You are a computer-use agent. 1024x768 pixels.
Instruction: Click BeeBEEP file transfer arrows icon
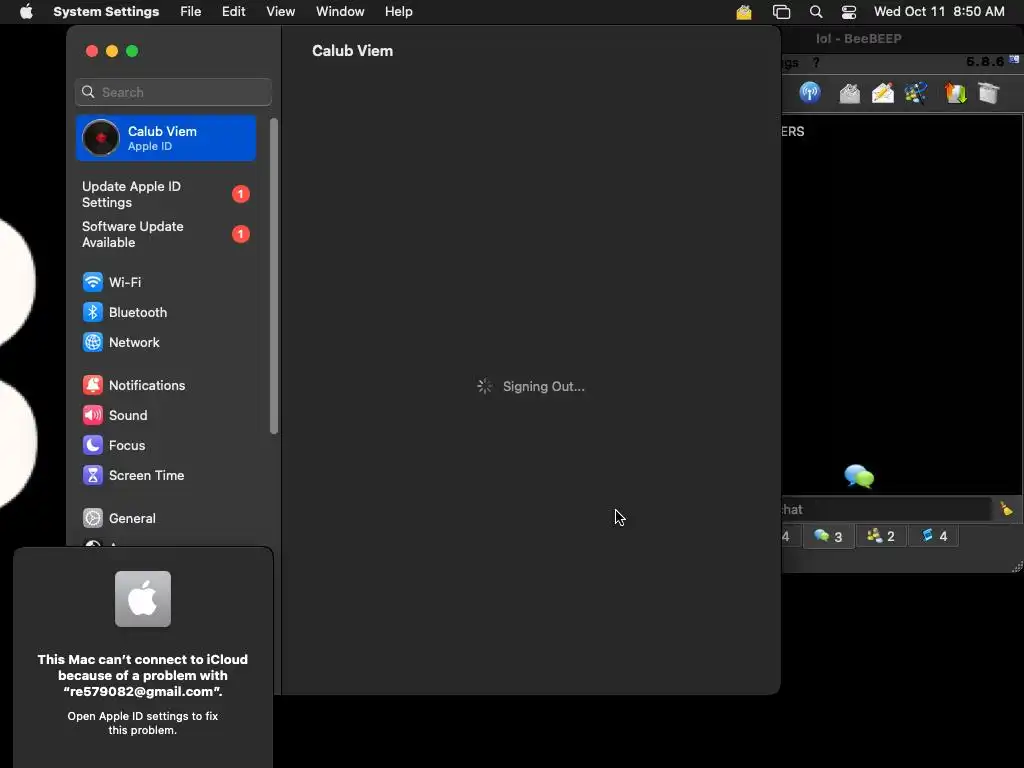pyautogui.click(x=955, y=93)
